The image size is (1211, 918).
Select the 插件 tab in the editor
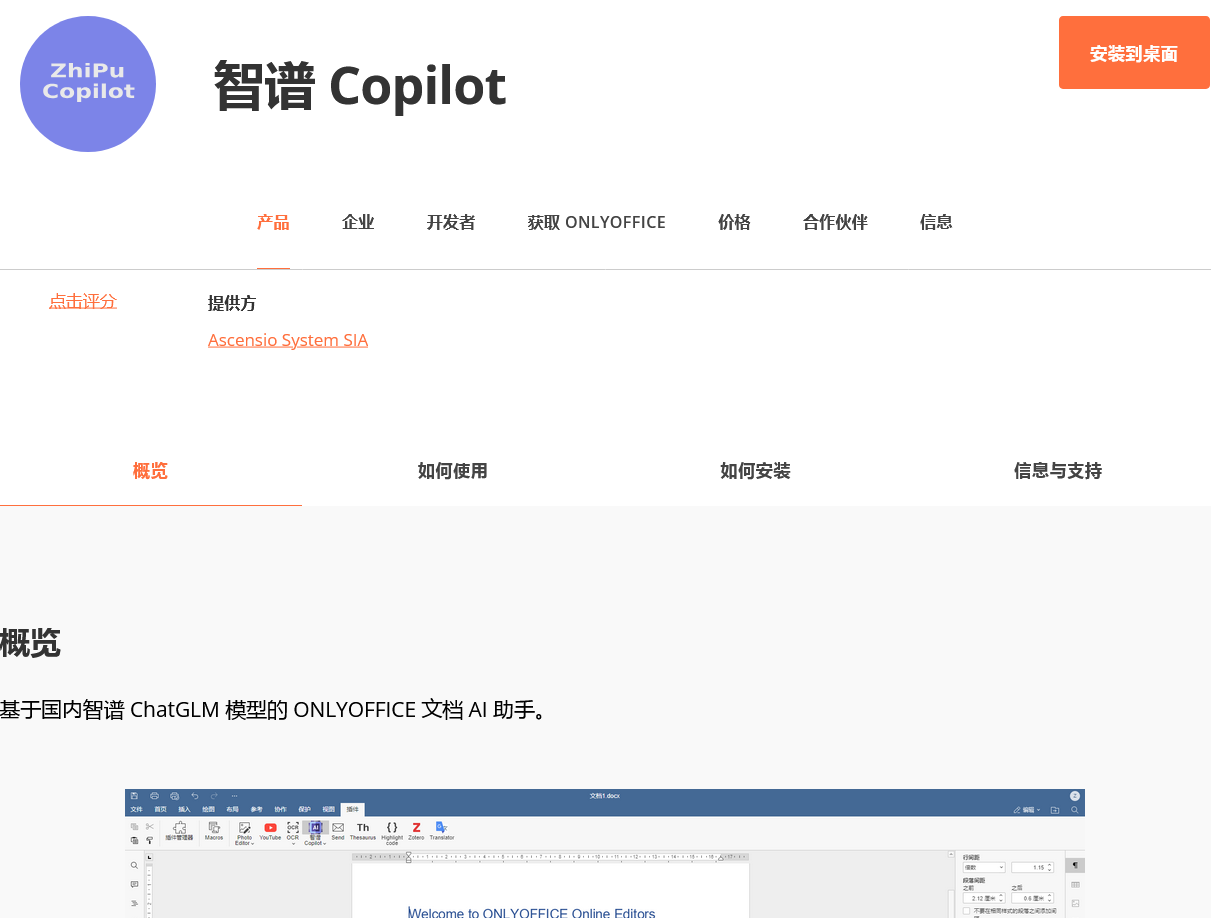(353, 809)
